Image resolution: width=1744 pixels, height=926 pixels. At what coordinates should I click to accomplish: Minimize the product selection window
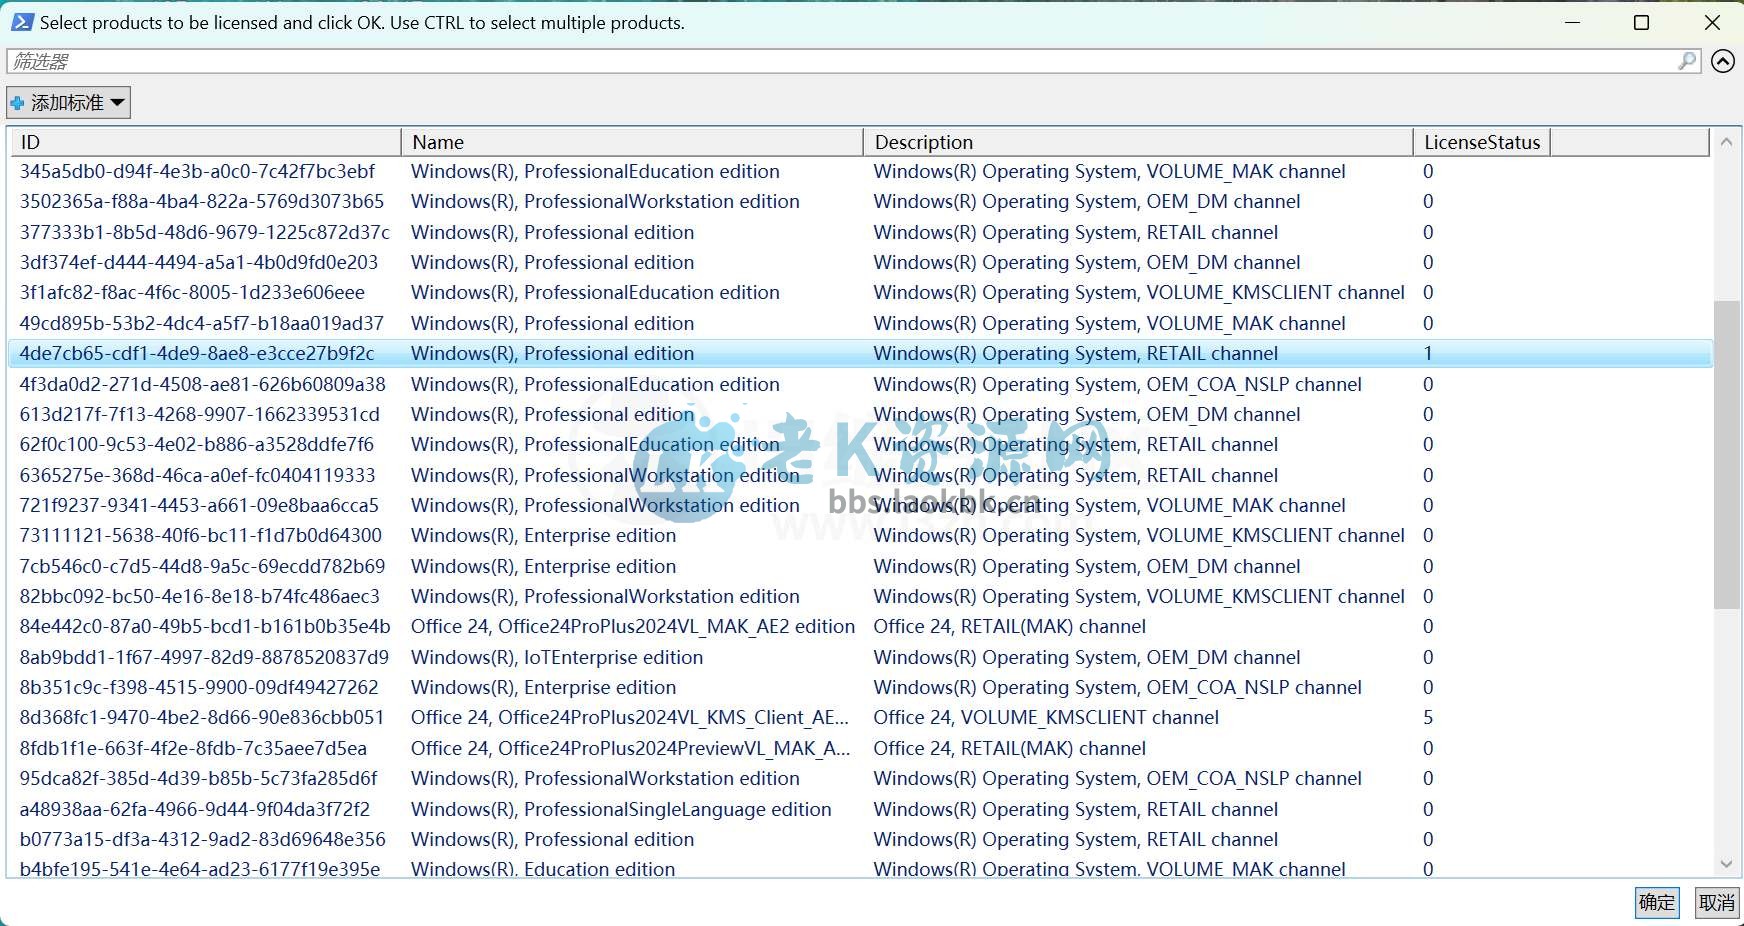[1572, 22]
